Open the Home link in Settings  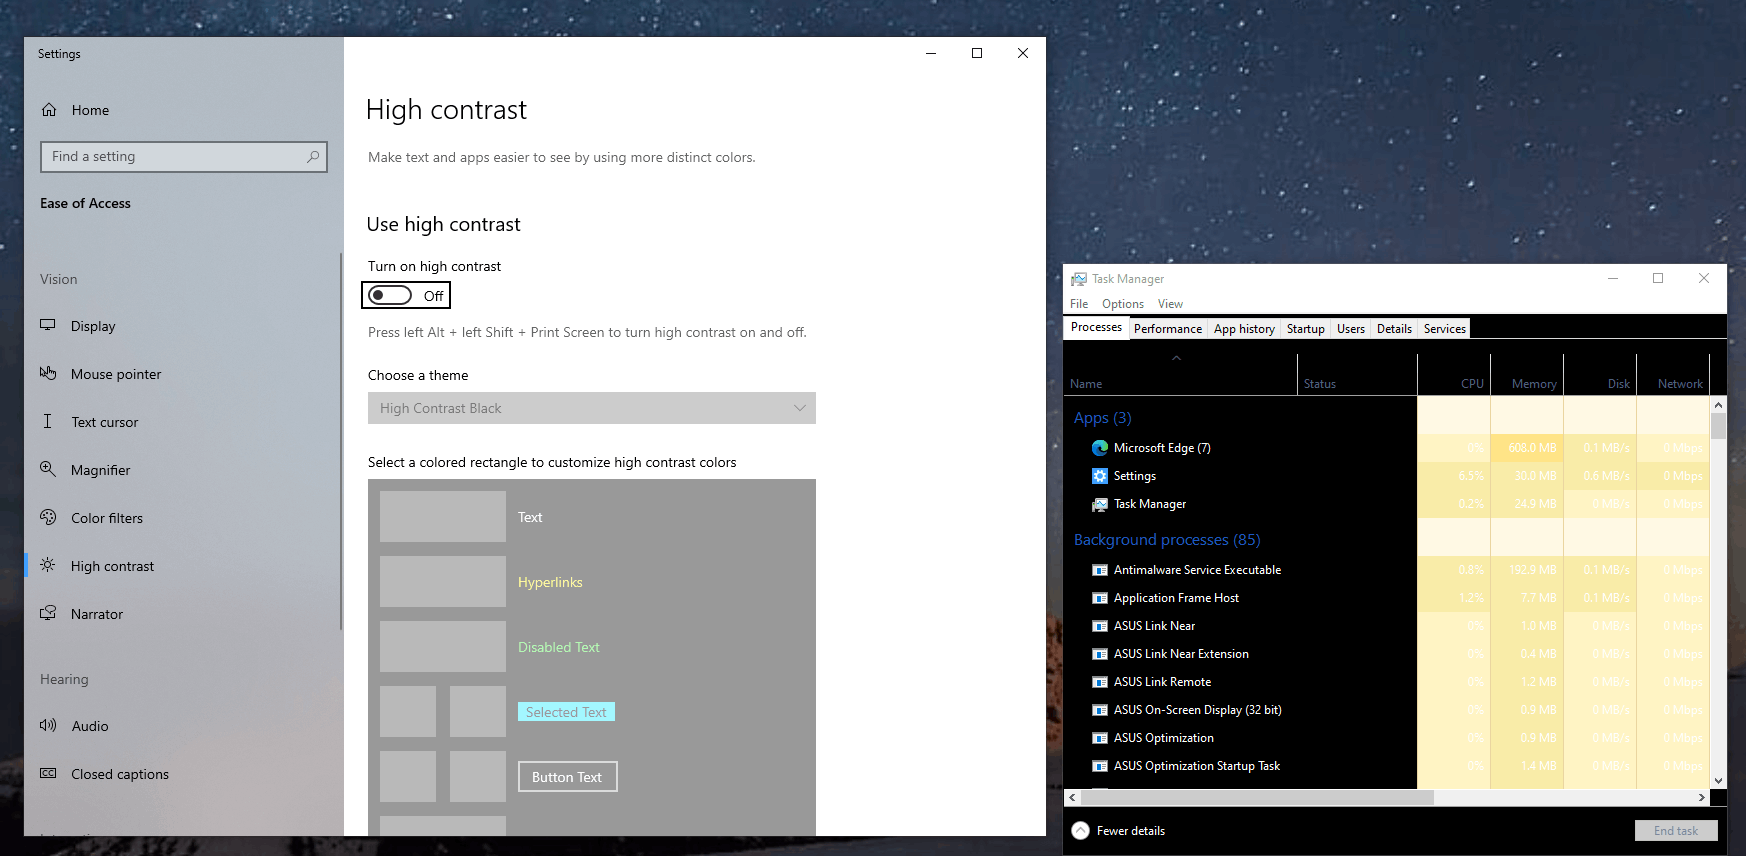90,110
